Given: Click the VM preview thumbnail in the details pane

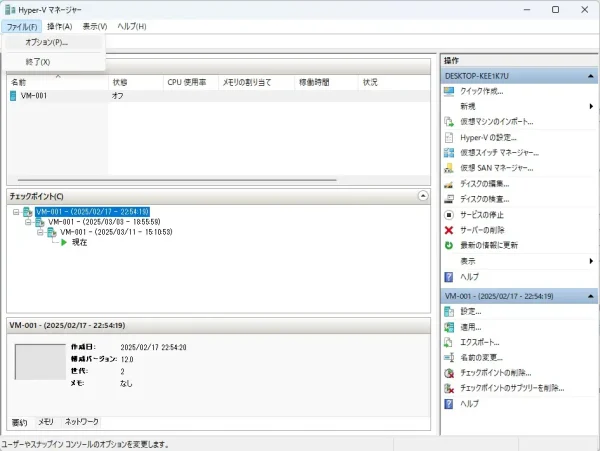Looking at the screenshot, I should click(40, 362).
